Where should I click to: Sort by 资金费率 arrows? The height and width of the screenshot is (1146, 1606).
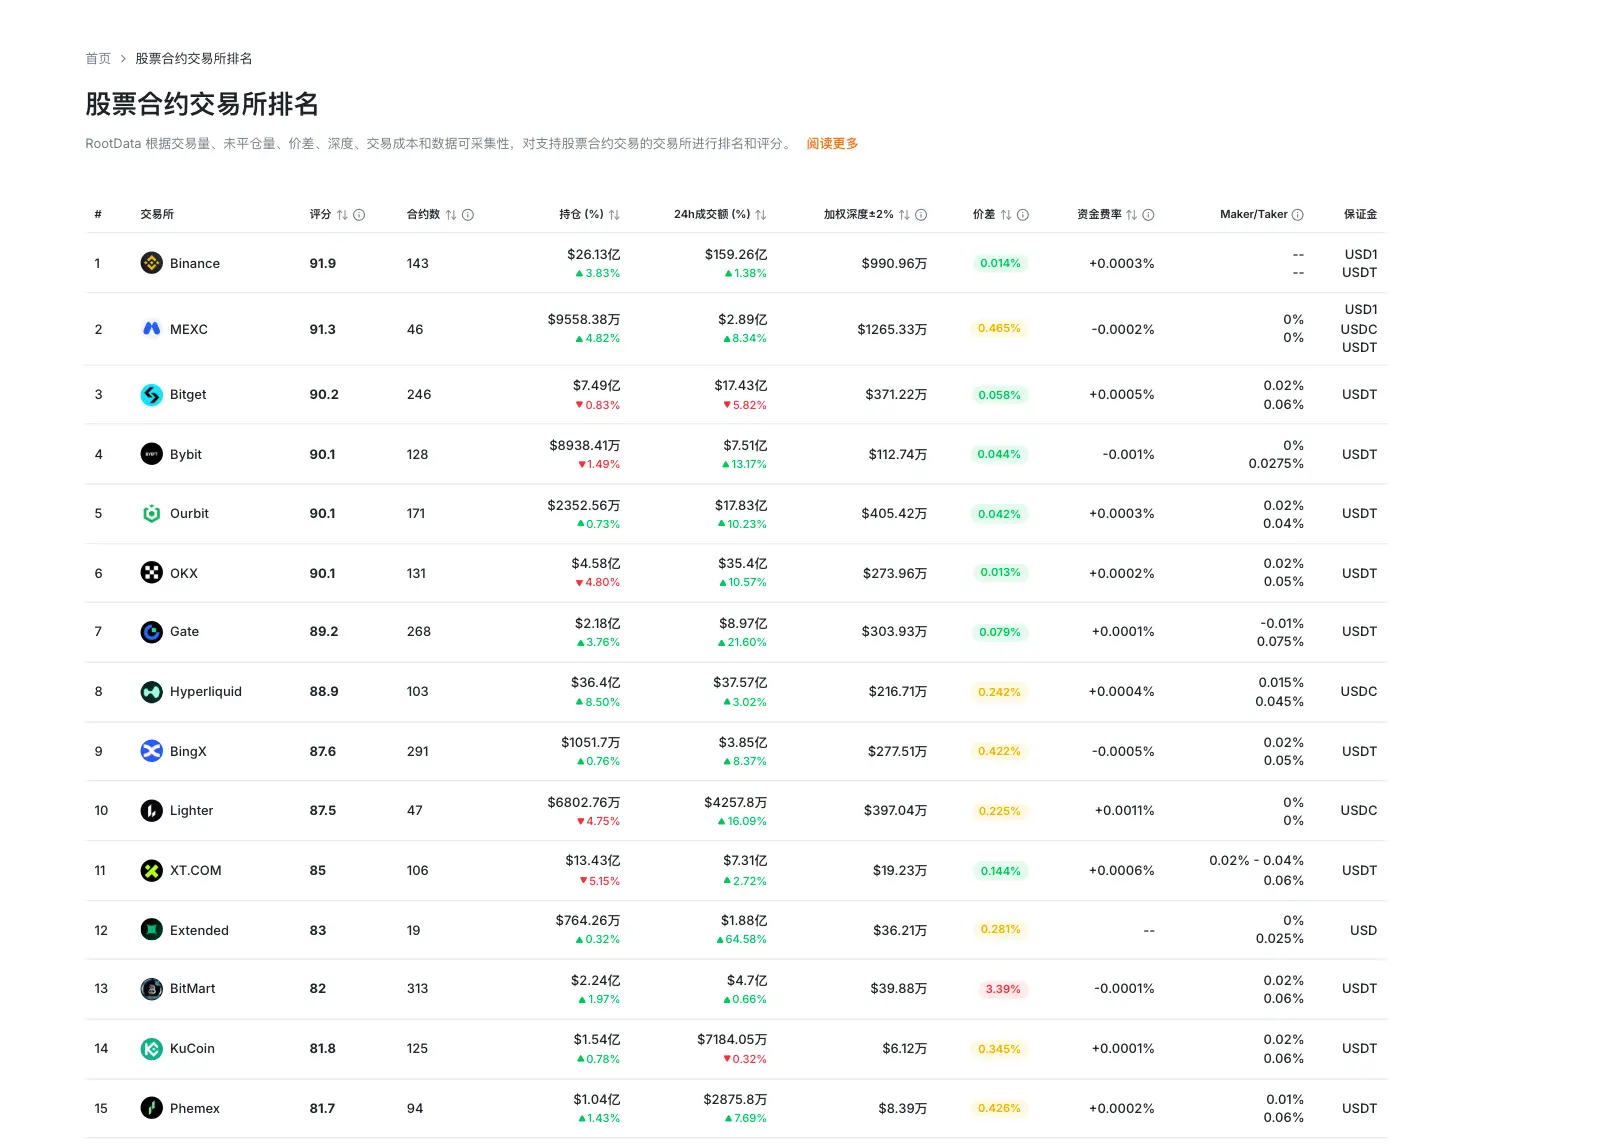(1131, 215)
